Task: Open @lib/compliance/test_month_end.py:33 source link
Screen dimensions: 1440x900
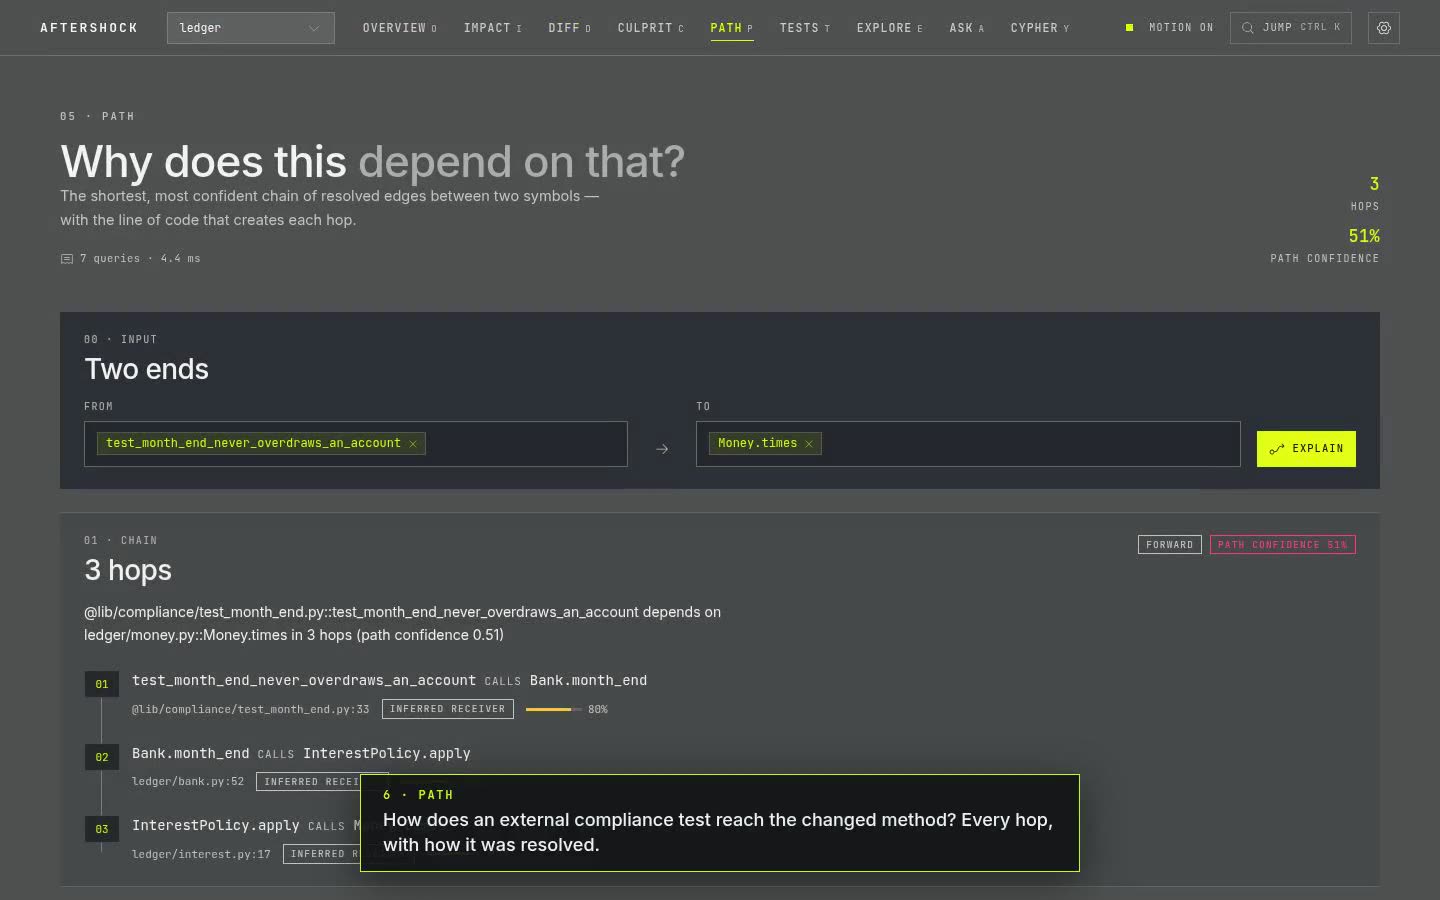Action: point(250,709)
